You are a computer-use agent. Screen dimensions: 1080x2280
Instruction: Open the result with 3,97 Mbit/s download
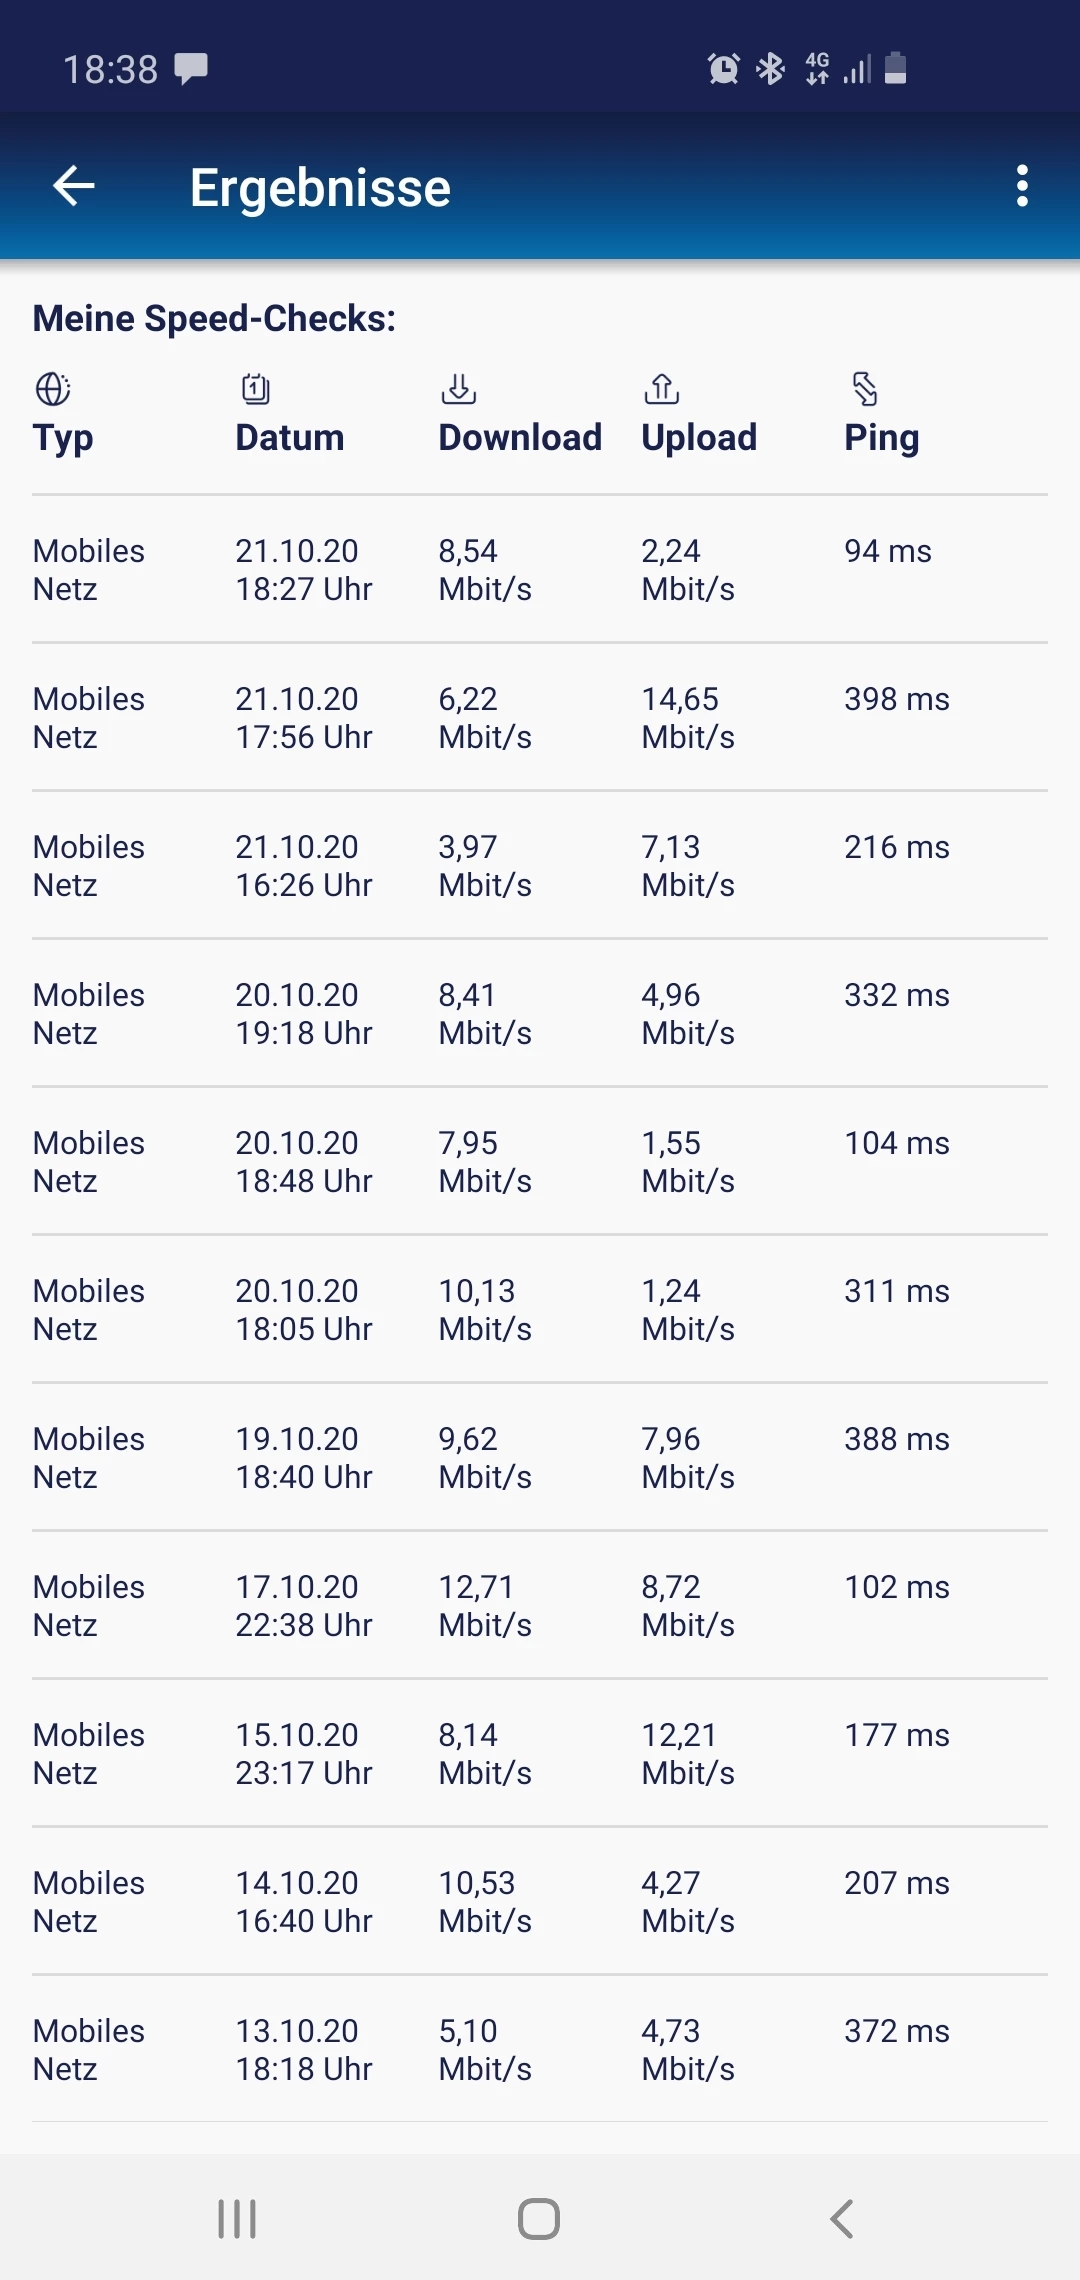pyautogui.click(x=540, y=866)
